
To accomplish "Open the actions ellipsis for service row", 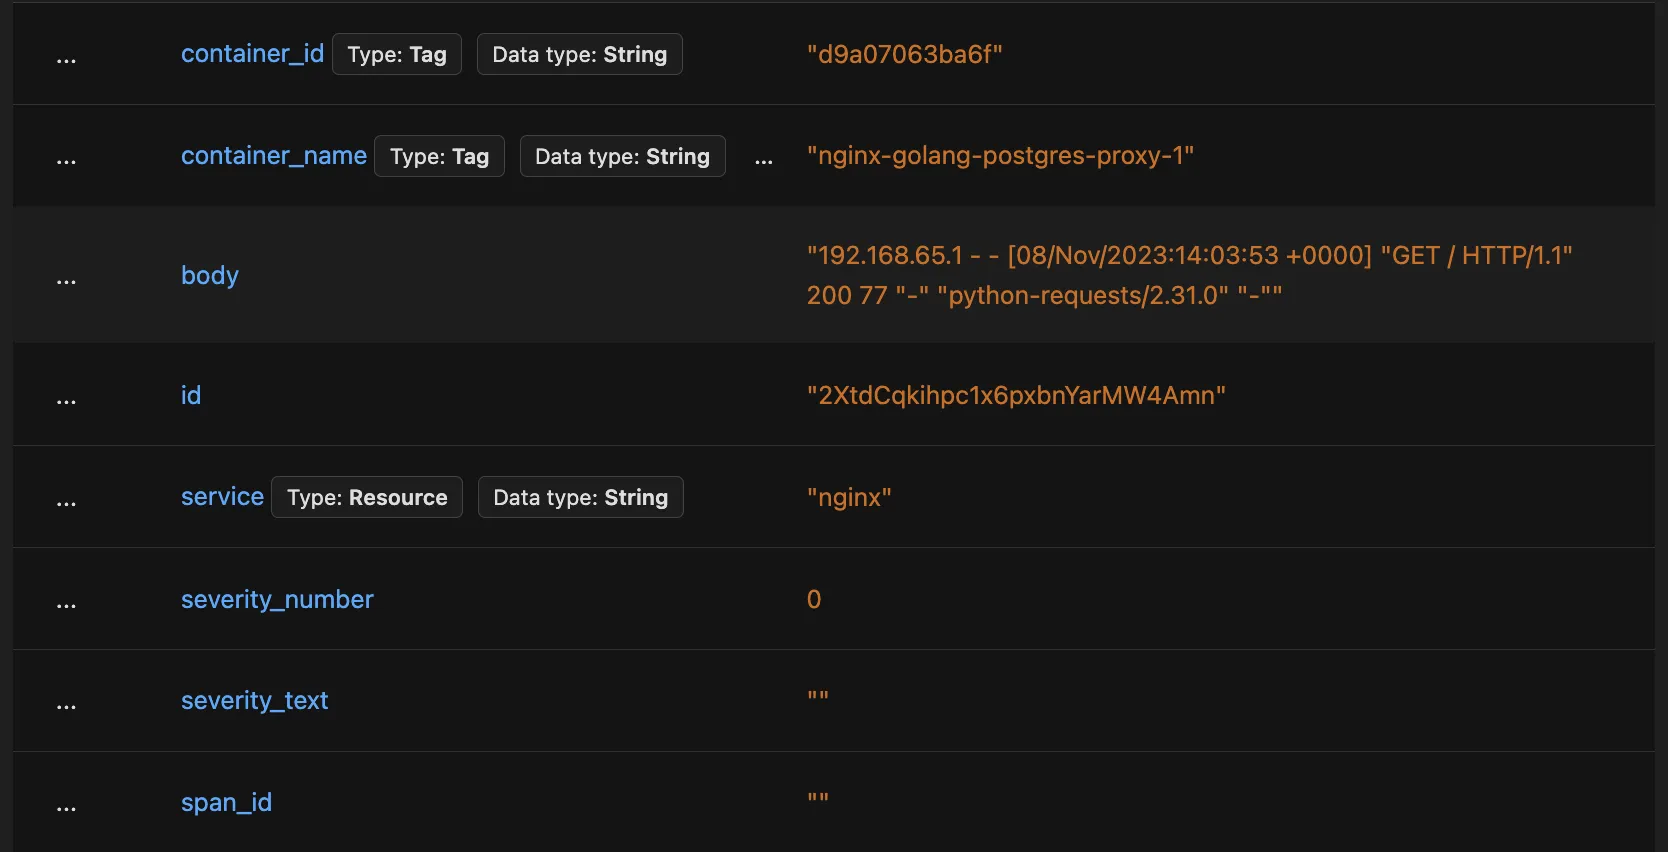I will point(66,504).
